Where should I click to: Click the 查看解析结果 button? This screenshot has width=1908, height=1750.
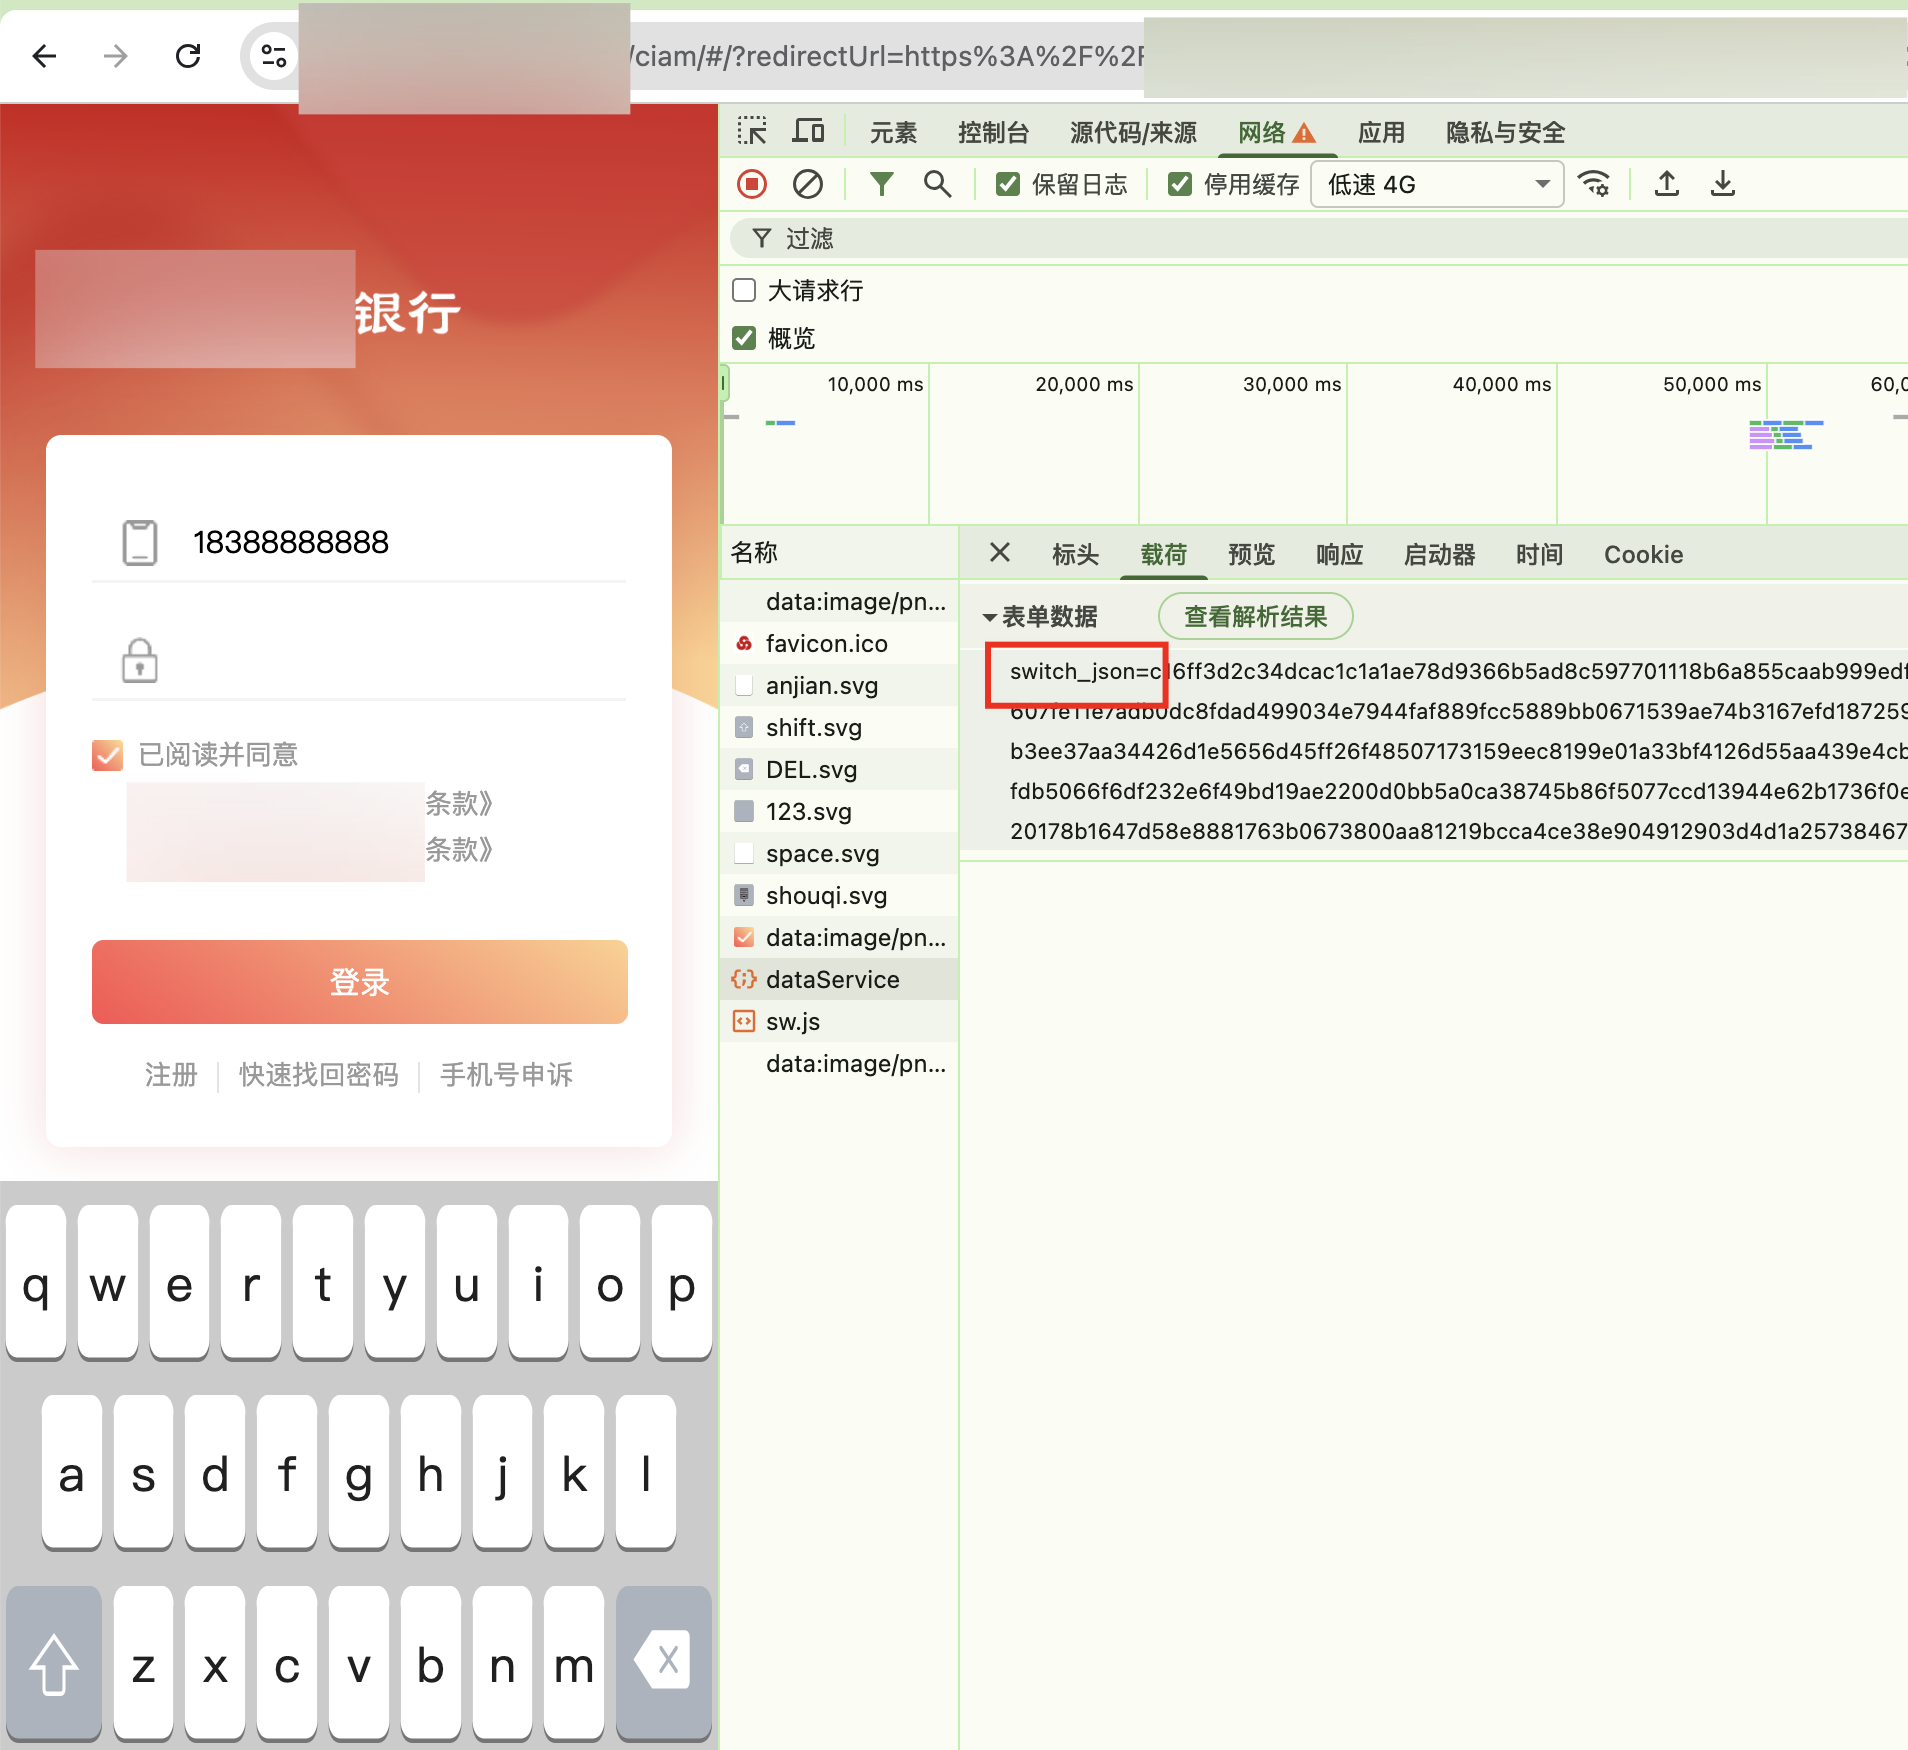pyautogui.click(x=1255, y=616)
